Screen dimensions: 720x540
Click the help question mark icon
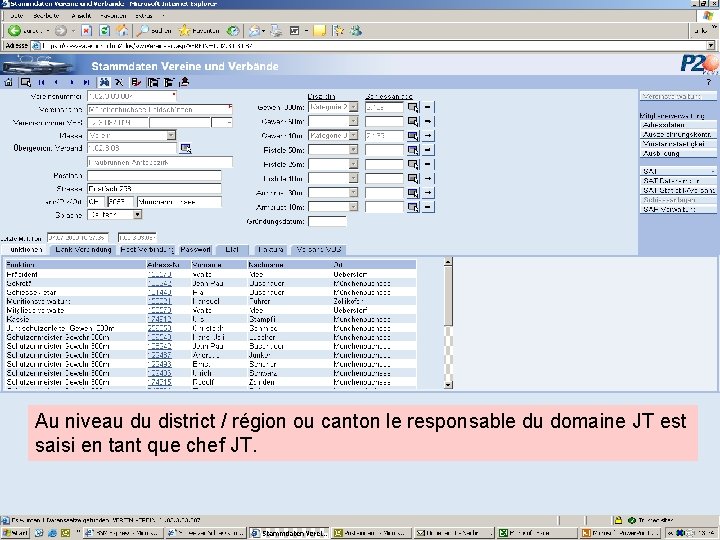709,82
